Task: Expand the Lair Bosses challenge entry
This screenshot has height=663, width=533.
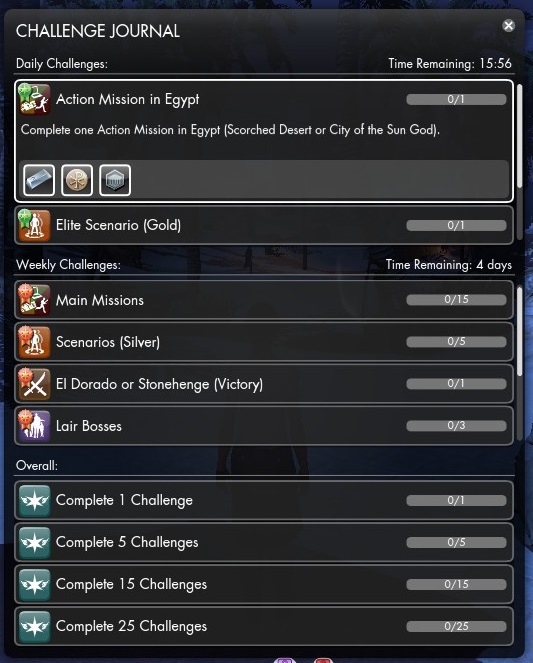Action: pyautogui.click(x=264, y=426)
